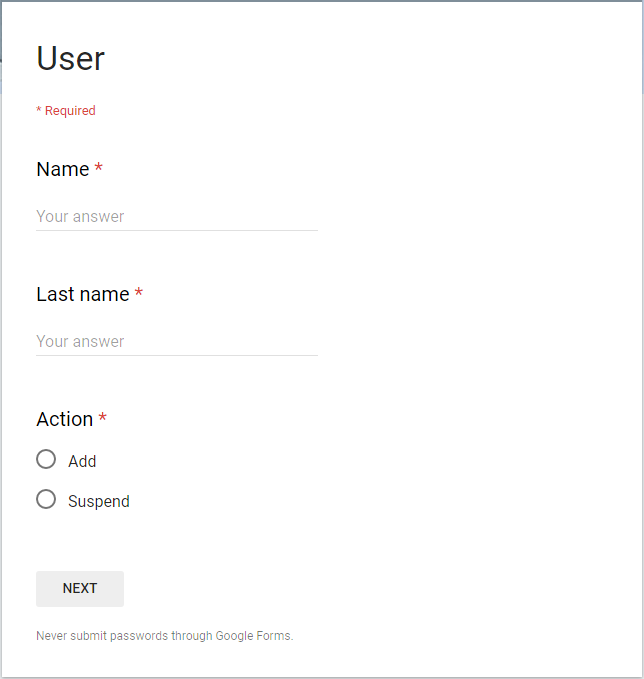Click the "Action" question label
This screenshot has width=644, height=679.
(x=64, y=419)
